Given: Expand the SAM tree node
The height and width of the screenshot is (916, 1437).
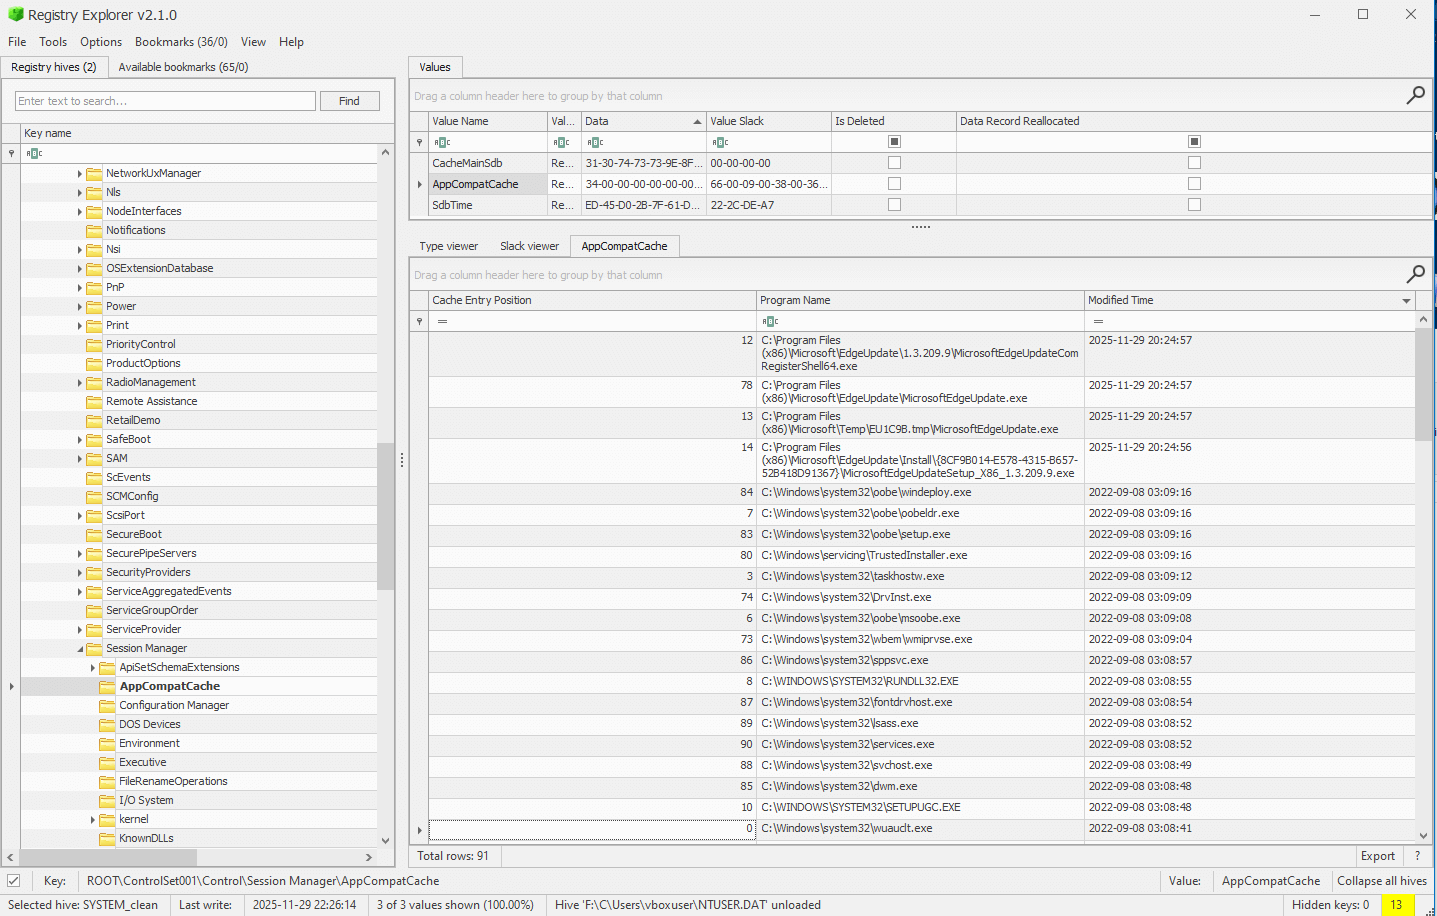Looking at the screenshot, I should (80, 458).
